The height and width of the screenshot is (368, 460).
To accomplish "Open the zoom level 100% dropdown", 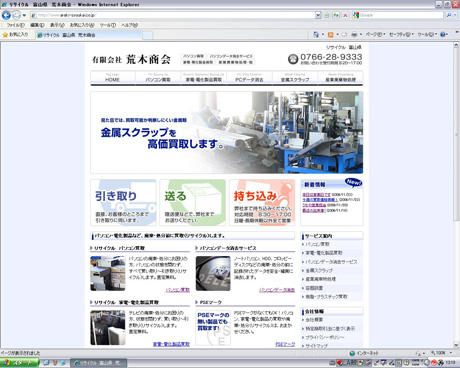I will (441, 353).
